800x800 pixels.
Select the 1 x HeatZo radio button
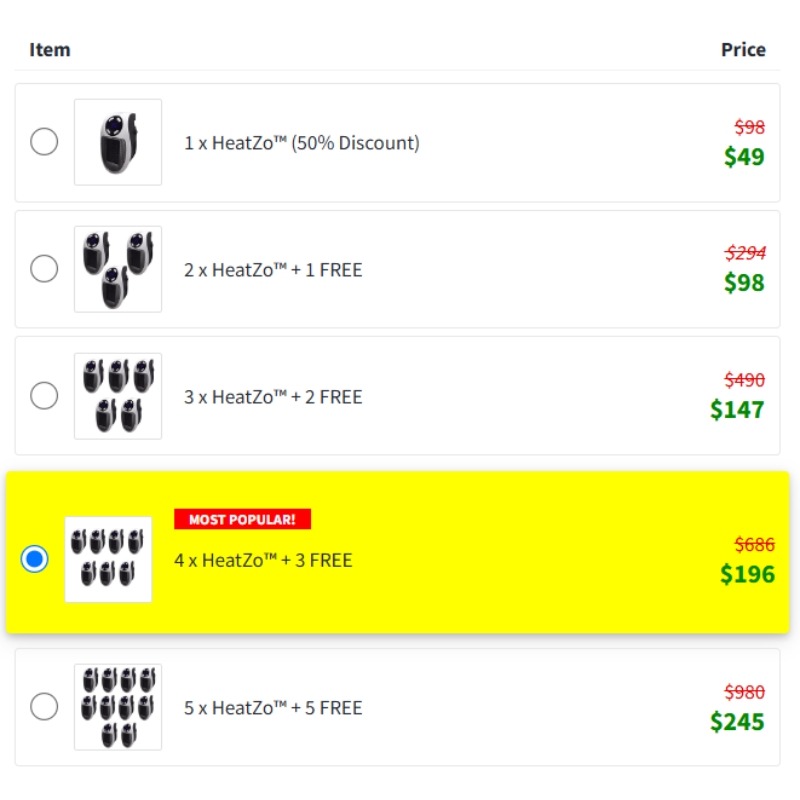44,141
